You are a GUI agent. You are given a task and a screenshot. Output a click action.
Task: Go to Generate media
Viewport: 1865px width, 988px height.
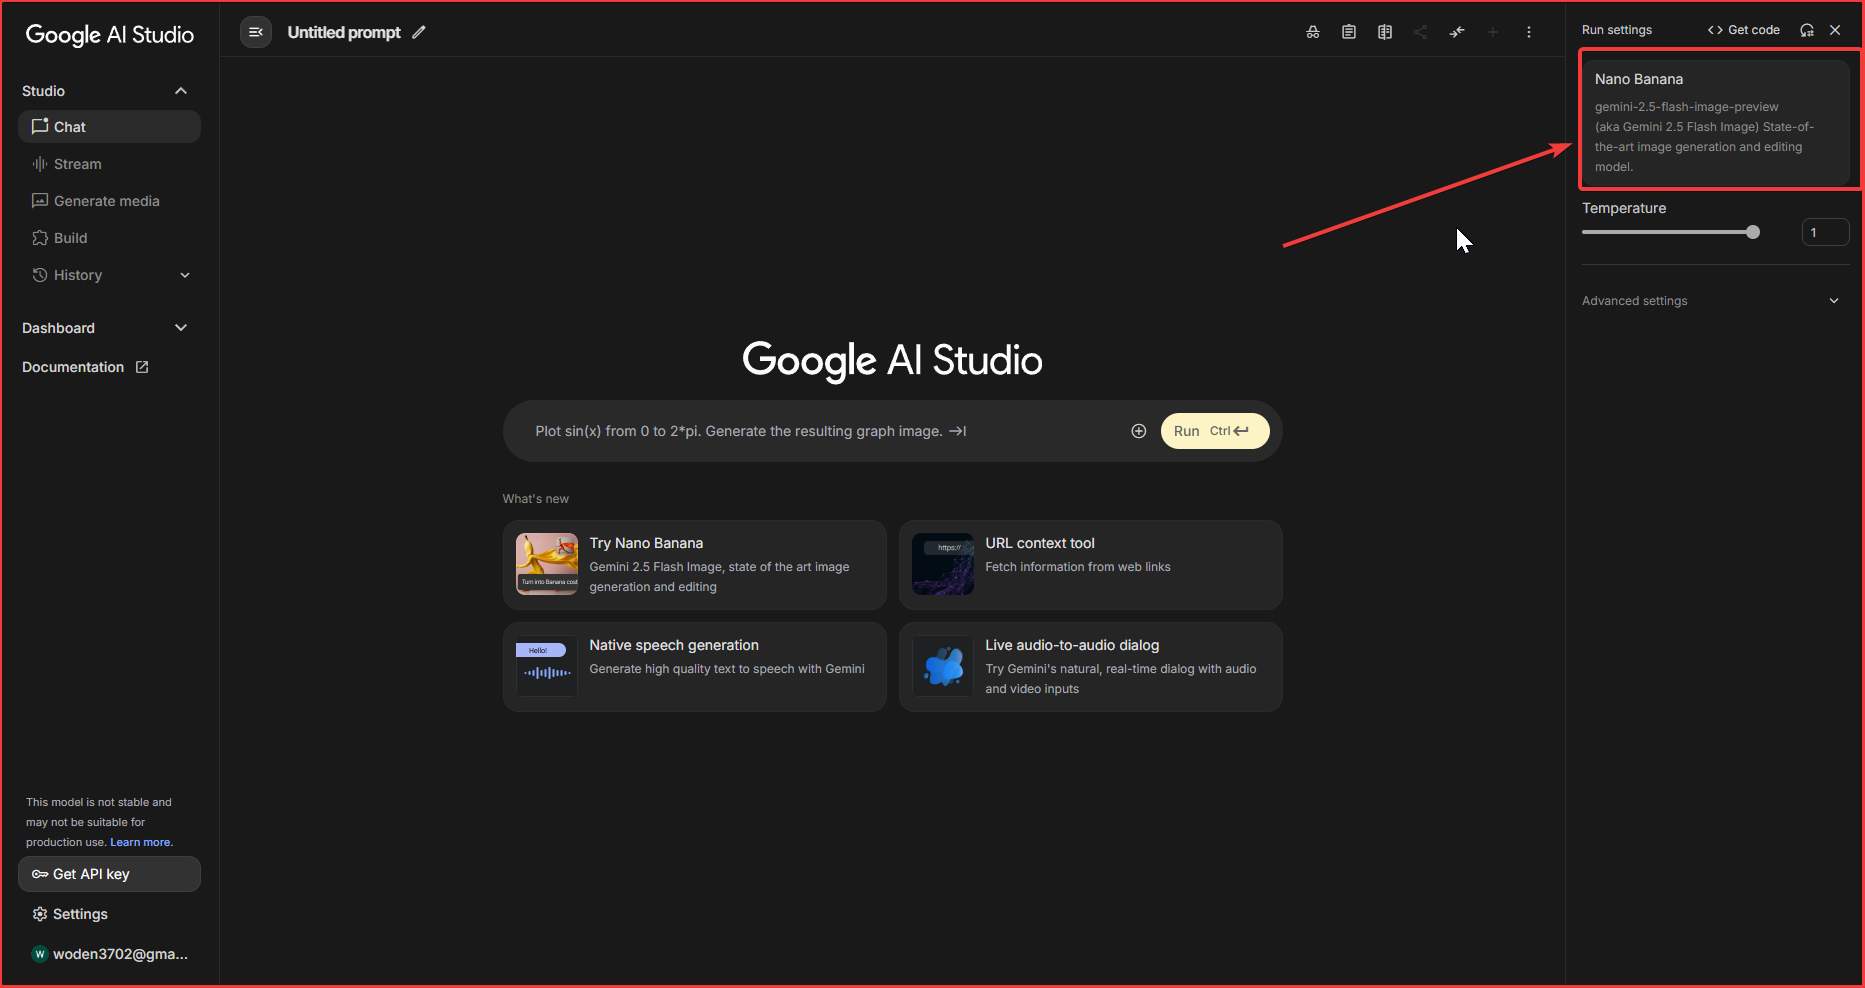click(109, 201)
